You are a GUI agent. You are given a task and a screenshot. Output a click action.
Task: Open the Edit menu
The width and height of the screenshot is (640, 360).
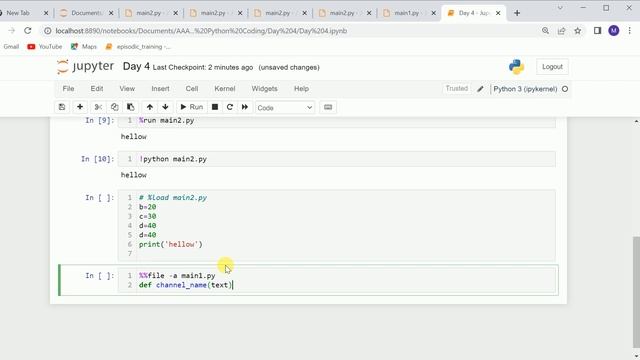pyautogui.click(x=97, y=89)
